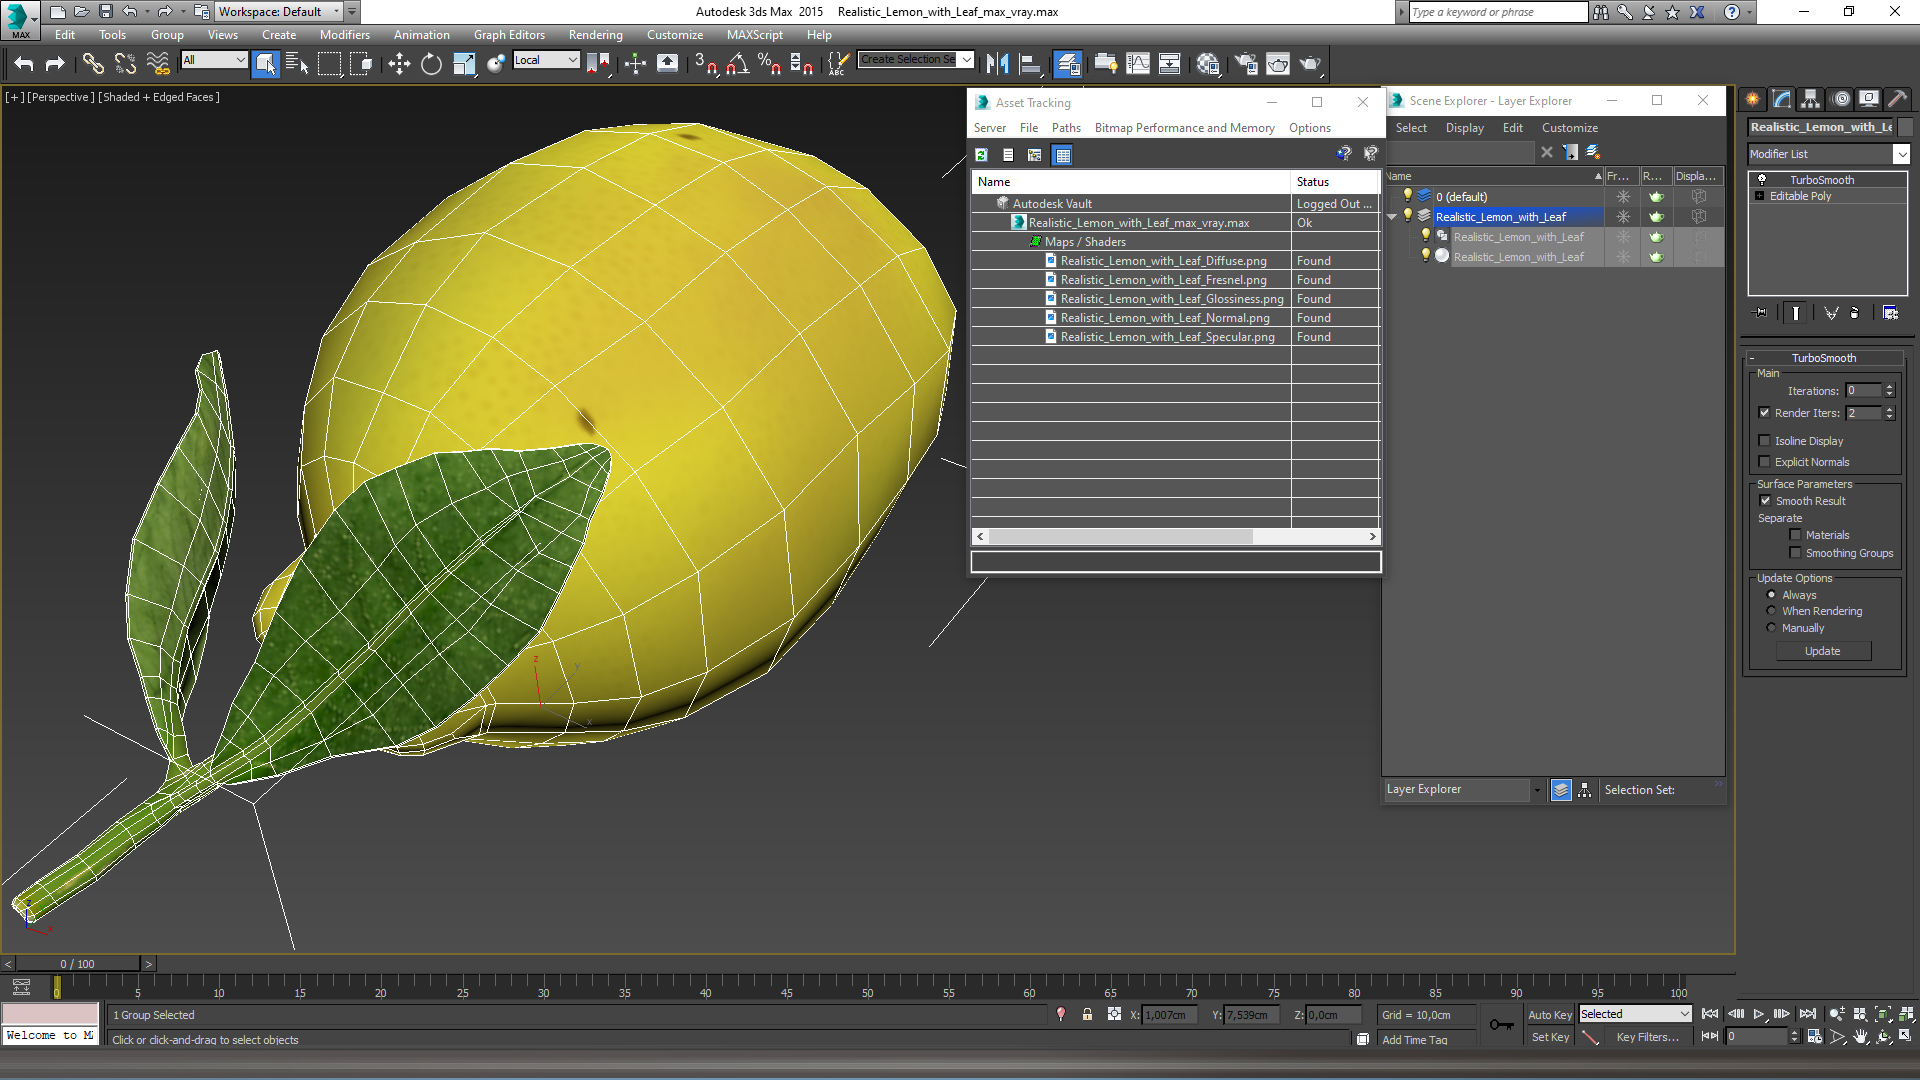Click the search keyword input field
This screenshot has width=1920, height=1080.
(1497, 12)
